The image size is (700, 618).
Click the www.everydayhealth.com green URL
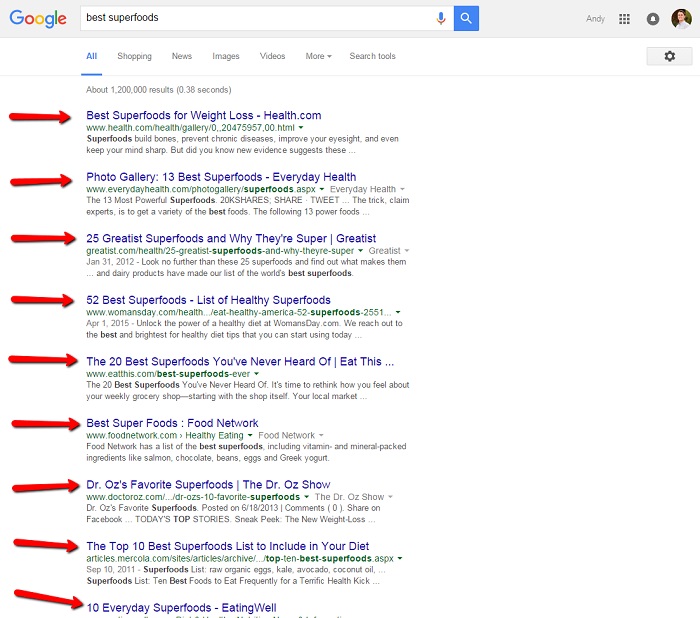201,189
